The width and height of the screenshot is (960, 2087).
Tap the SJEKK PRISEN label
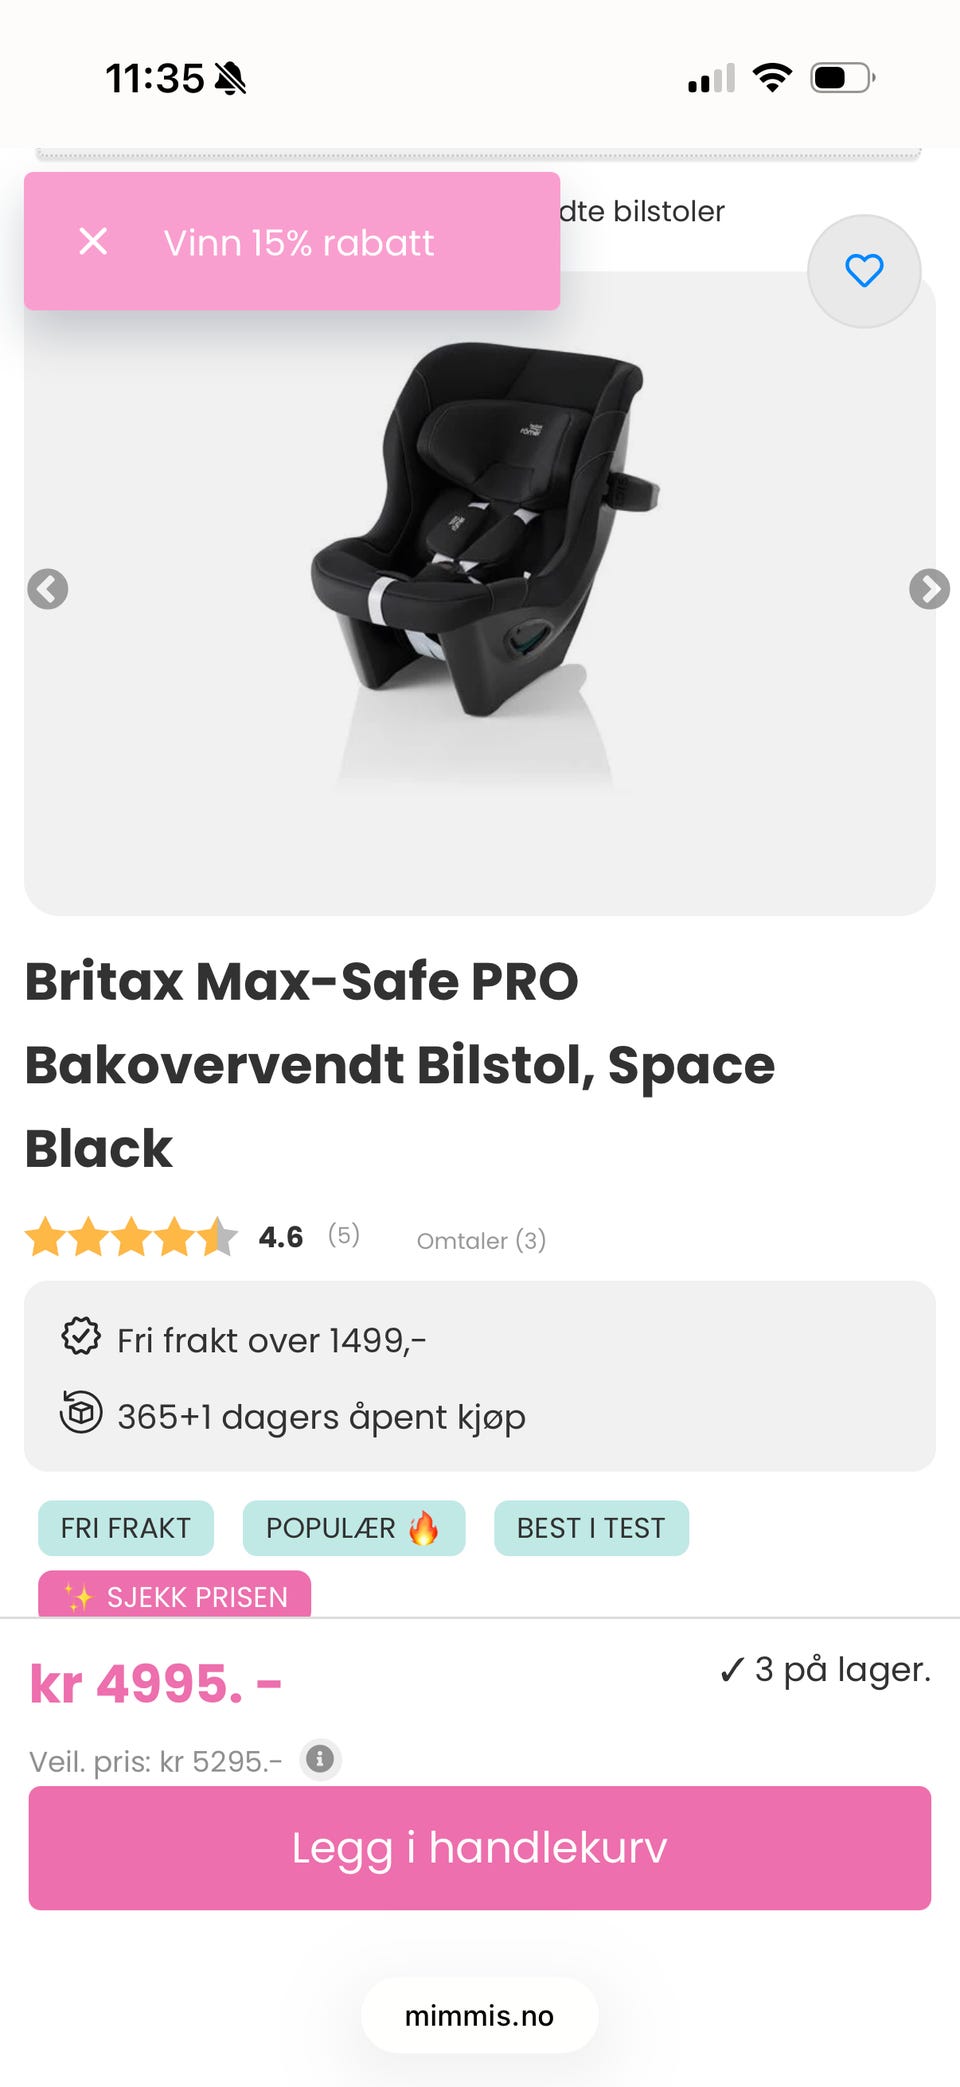pyautogui.click(x=175, y=1596)
